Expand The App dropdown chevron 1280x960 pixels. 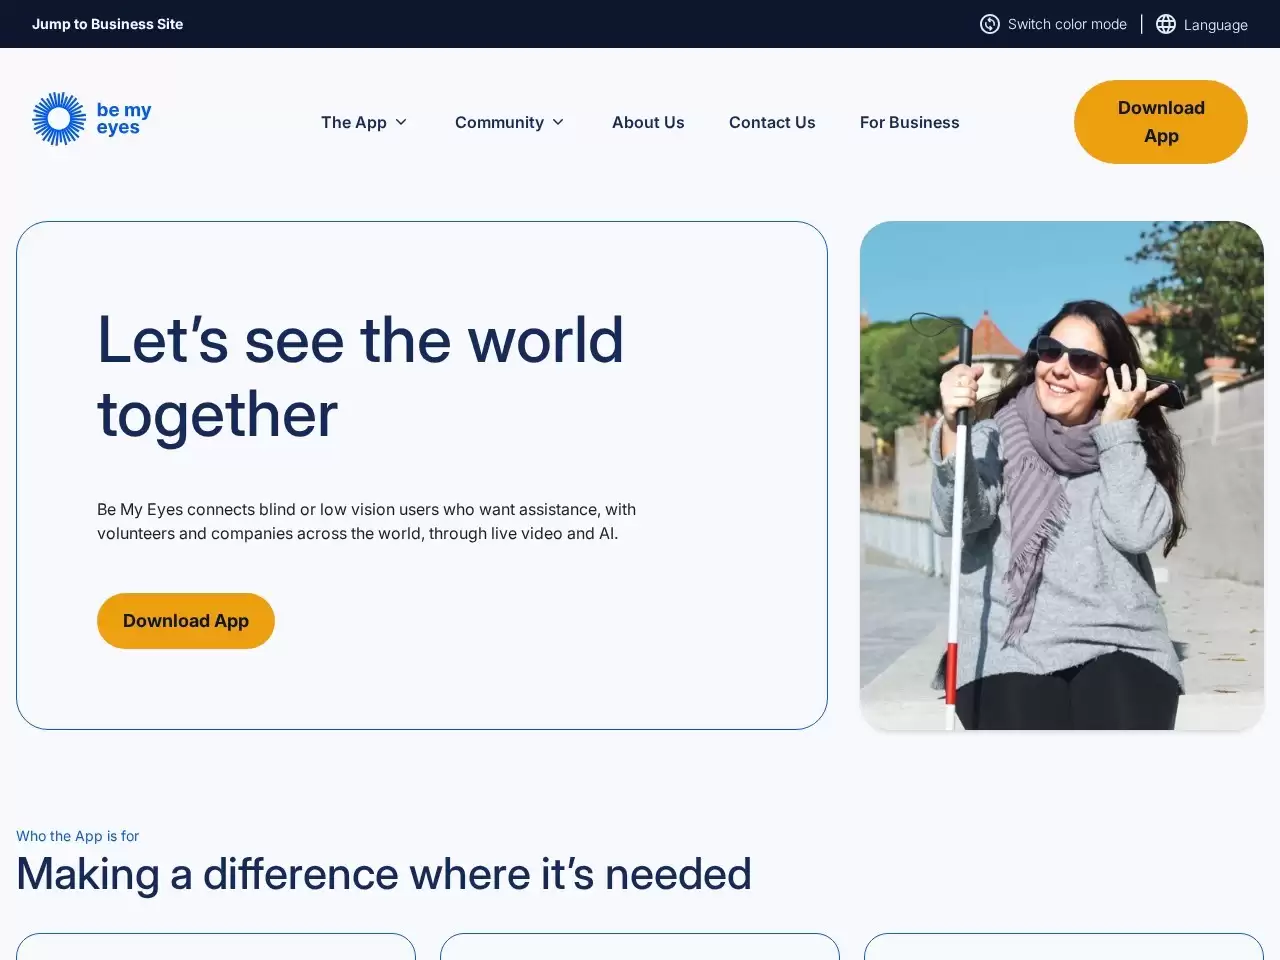click(x=401, y=122)
